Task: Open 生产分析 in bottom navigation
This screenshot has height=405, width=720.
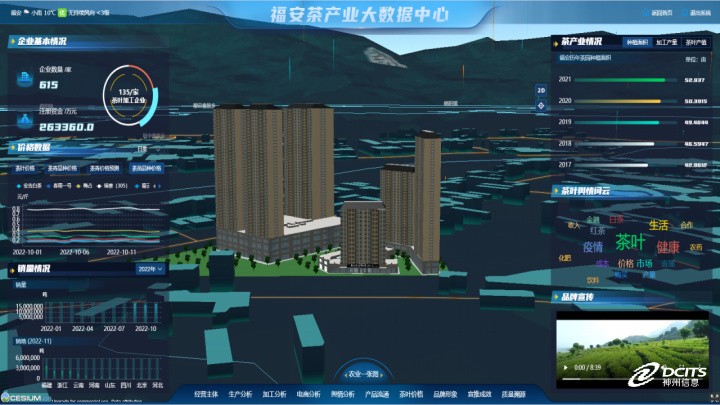Action: (241, 395)
